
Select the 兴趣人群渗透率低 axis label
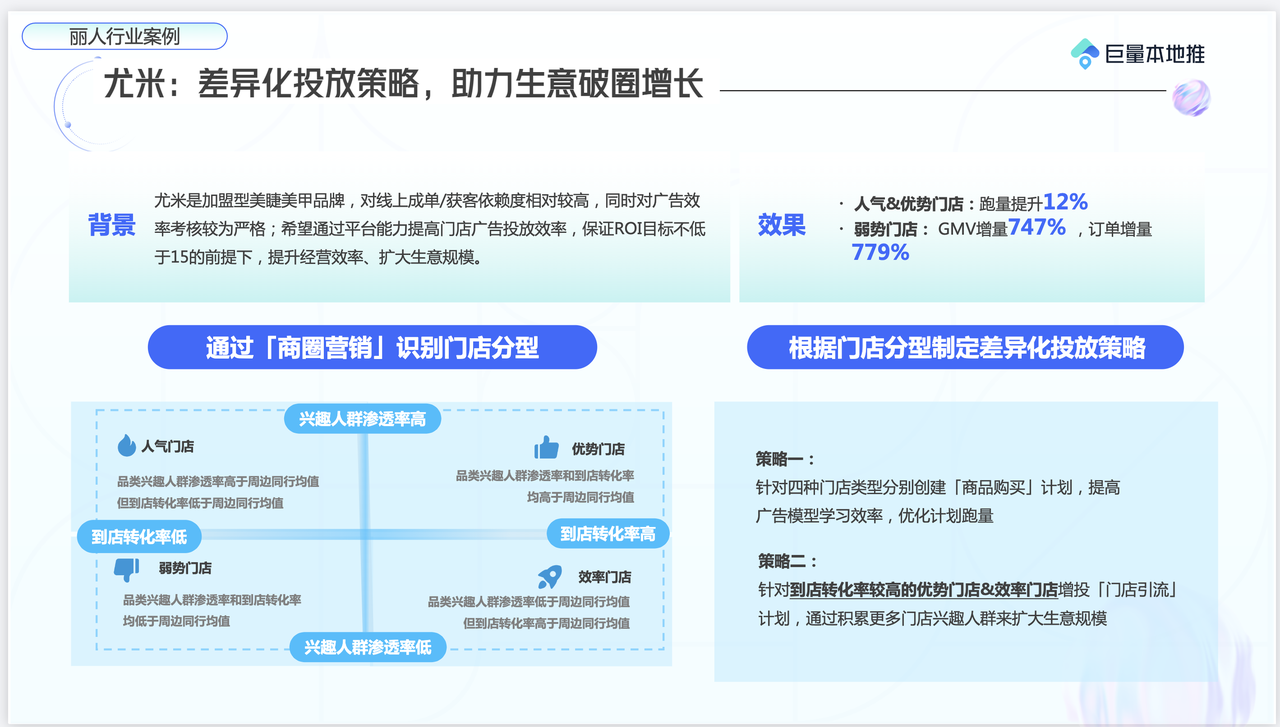coord(368,647)
